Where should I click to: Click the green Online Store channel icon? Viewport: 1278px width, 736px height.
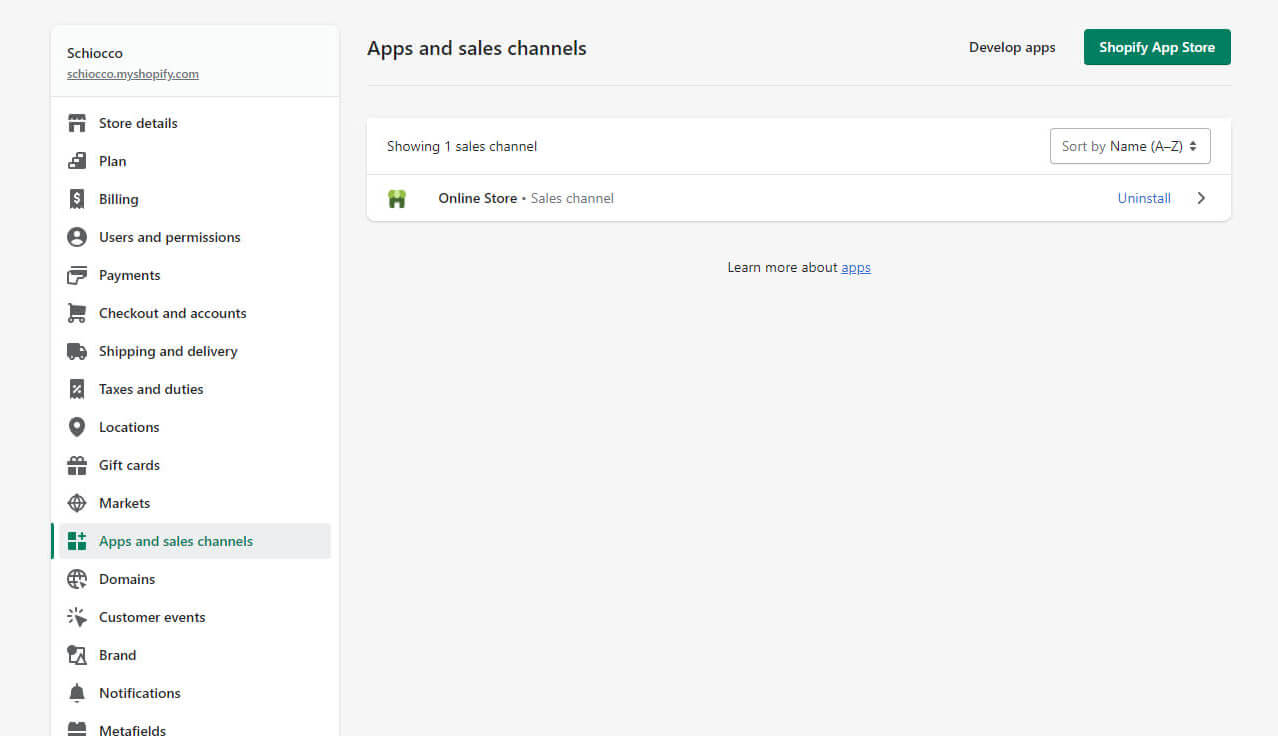coord(397,198)
